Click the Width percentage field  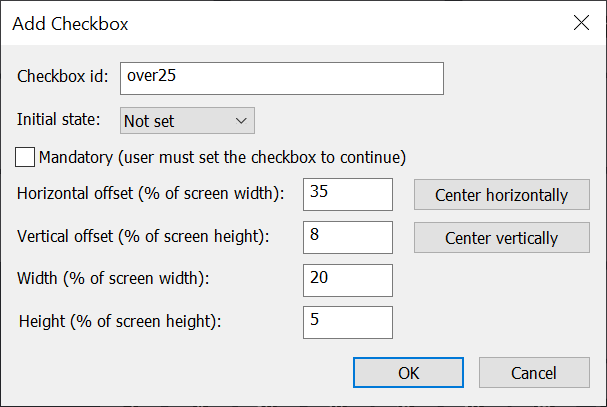tap(347, 279)
